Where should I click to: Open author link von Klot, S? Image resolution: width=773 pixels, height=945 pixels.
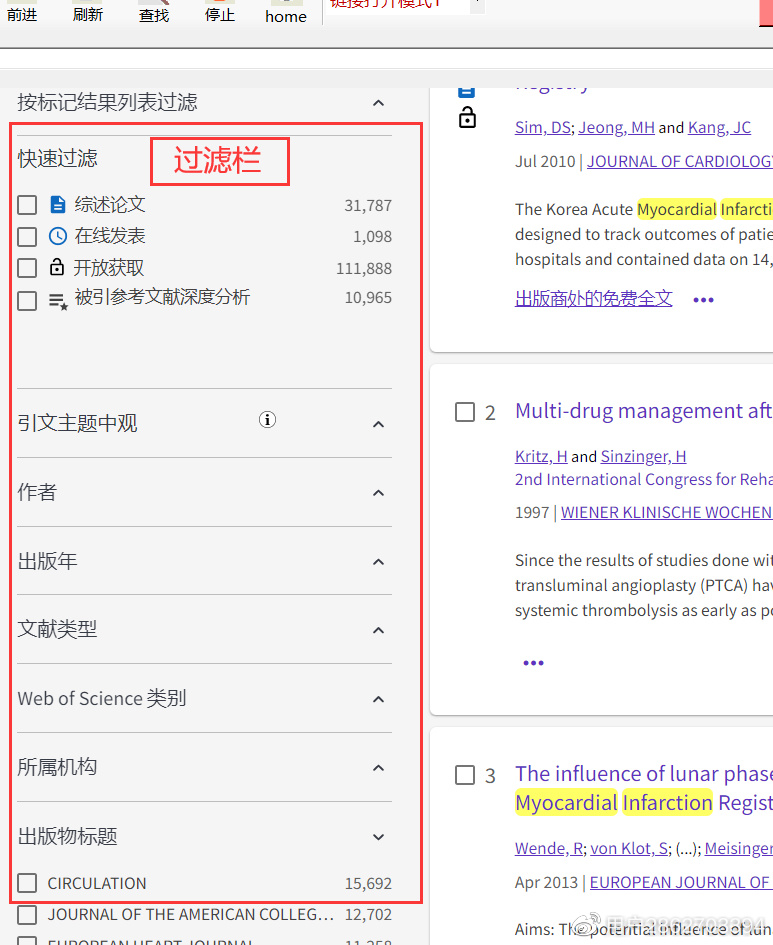[x=629, y=849]
